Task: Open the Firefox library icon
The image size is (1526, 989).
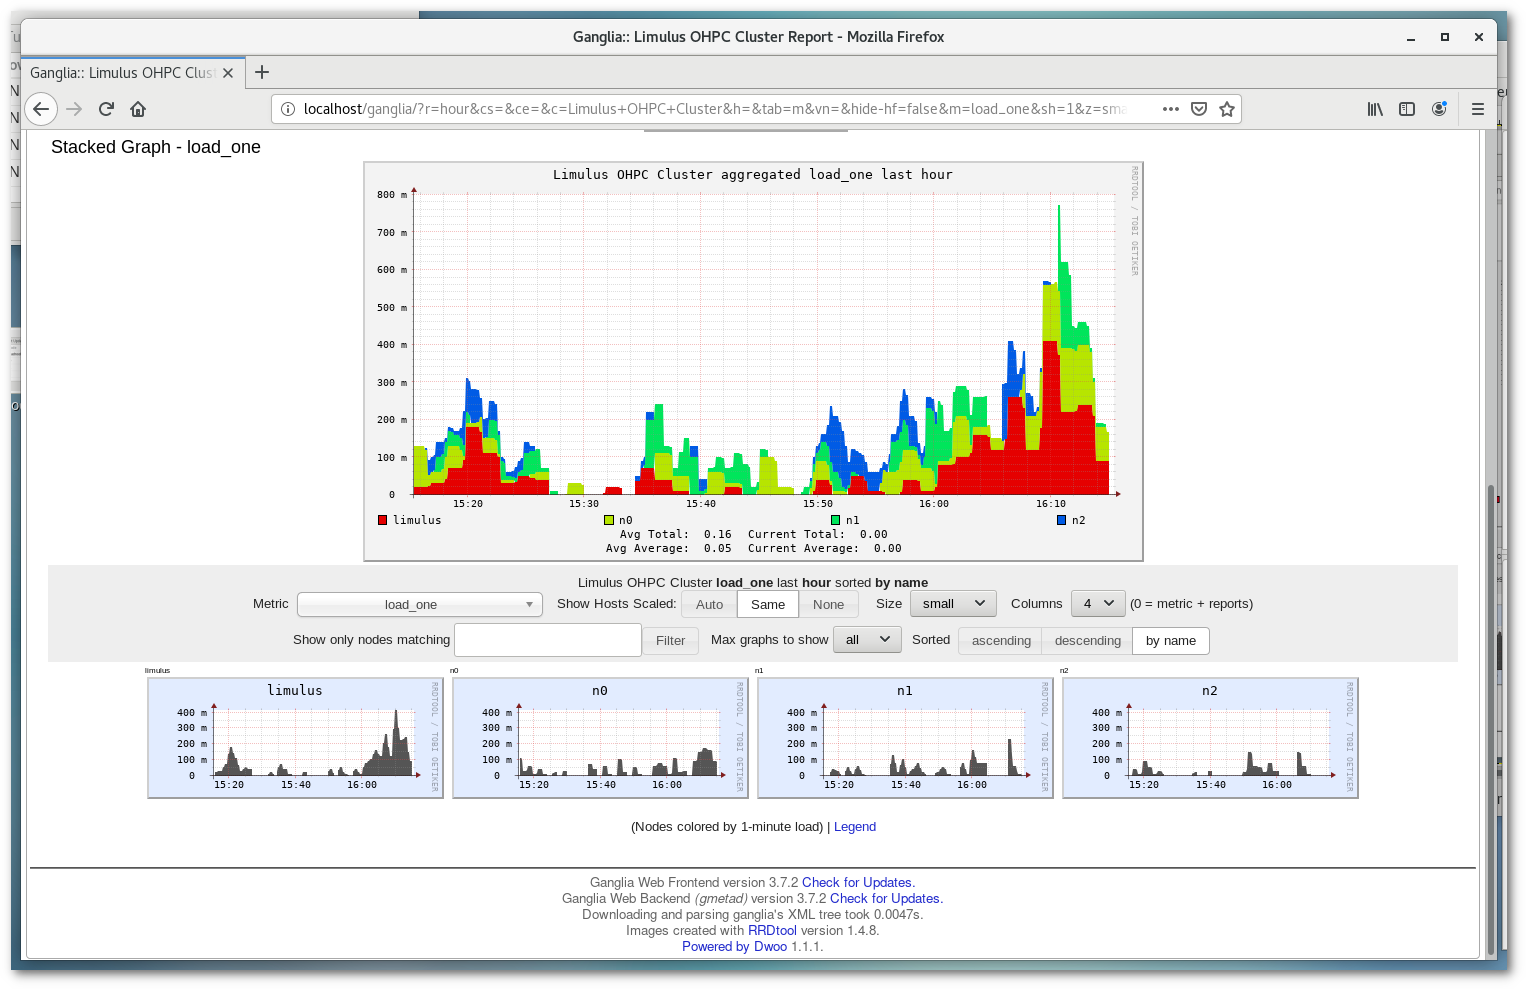Action: point(1375,109)
